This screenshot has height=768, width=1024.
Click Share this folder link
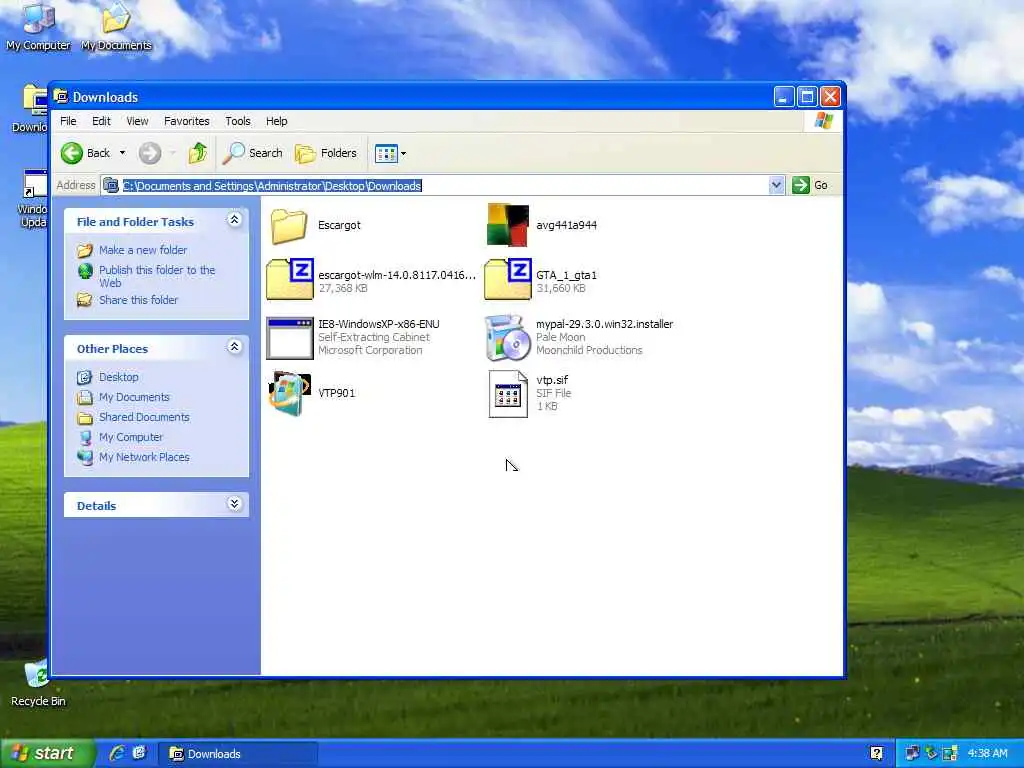pyautogui.click(x=138, y=300)
